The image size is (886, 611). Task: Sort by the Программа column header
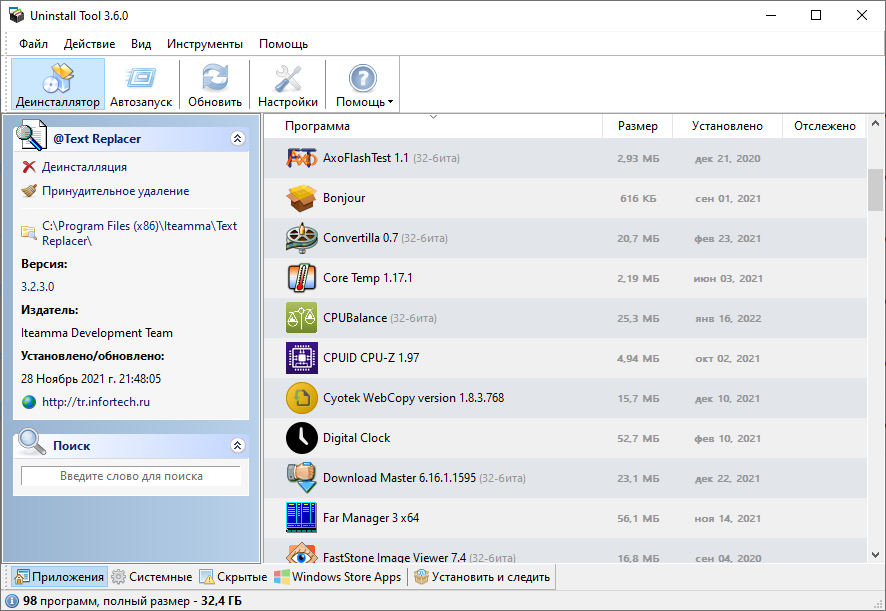tap(433, 126)
